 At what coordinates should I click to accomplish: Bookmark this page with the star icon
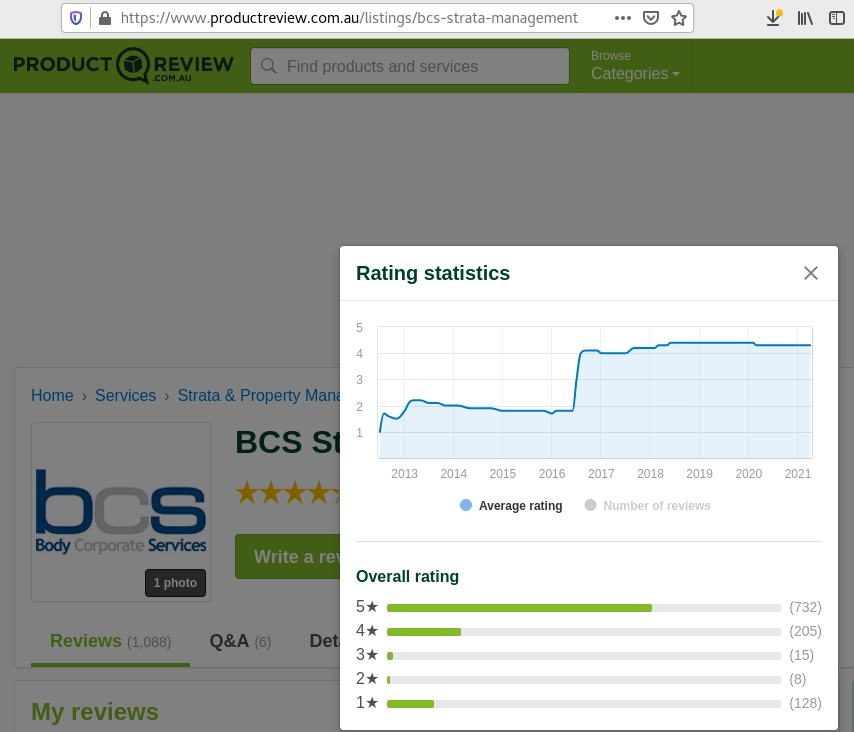pos(679,19)
